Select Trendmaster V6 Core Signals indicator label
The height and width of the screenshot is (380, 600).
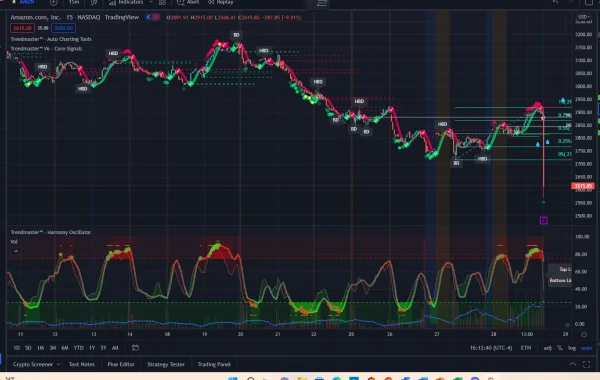pyautogui.click(x=46, y=49)
